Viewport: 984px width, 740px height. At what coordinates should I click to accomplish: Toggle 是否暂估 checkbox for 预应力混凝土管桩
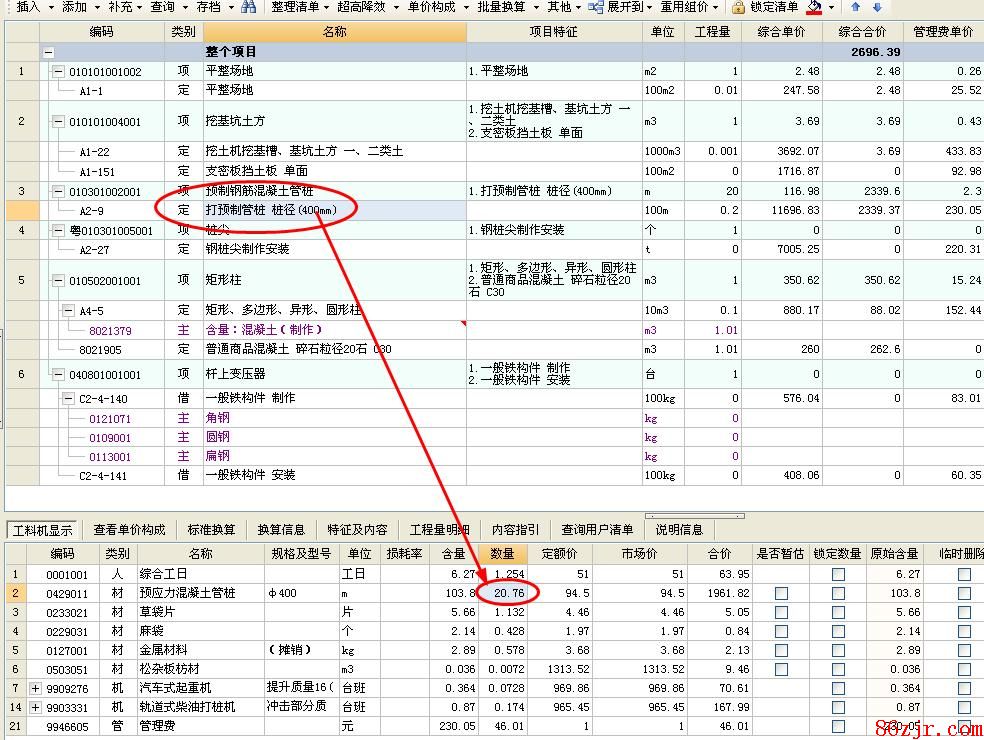click(781, 593)
